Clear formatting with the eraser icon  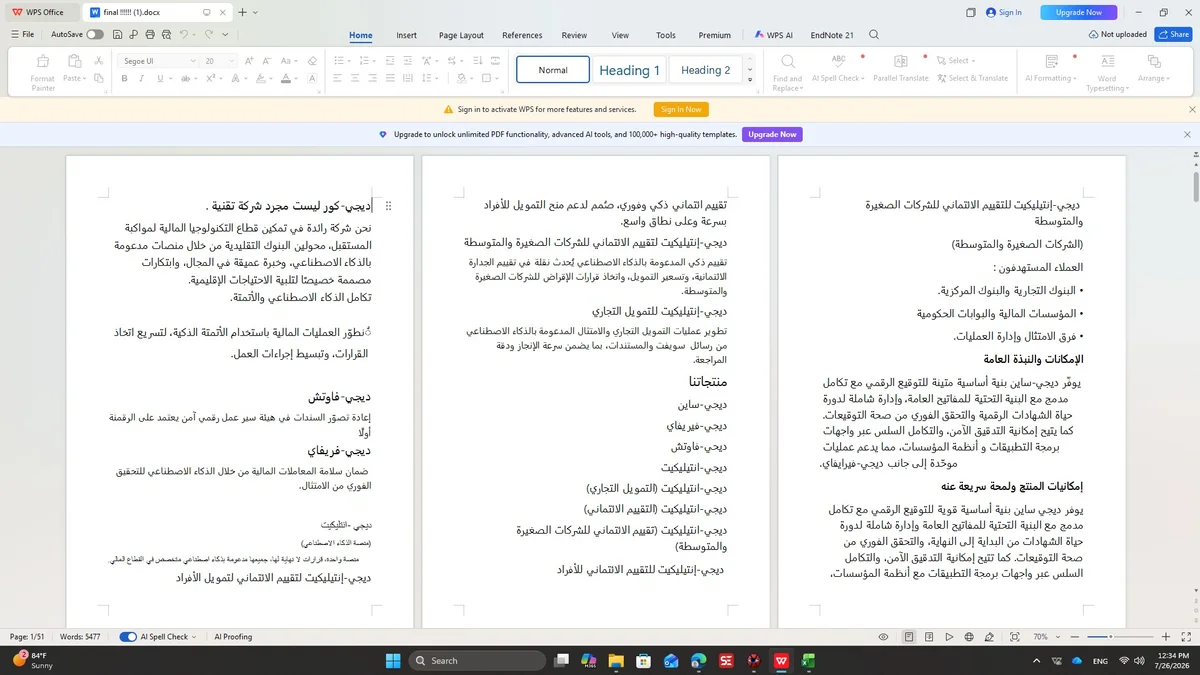pyautogui.click(x=312, y=61)
